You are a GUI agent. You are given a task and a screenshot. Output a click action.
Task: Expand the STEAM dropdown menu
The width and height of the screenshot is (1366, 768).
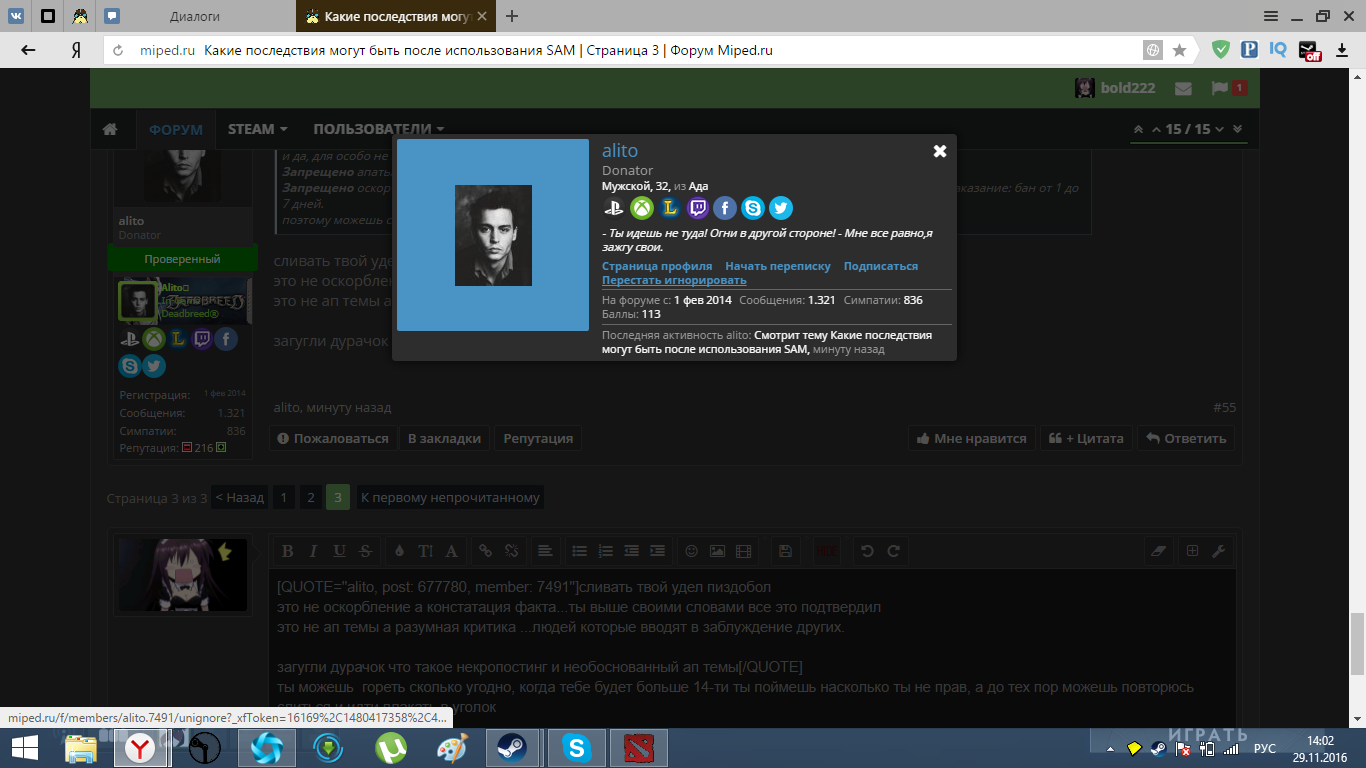click(258, 129)
